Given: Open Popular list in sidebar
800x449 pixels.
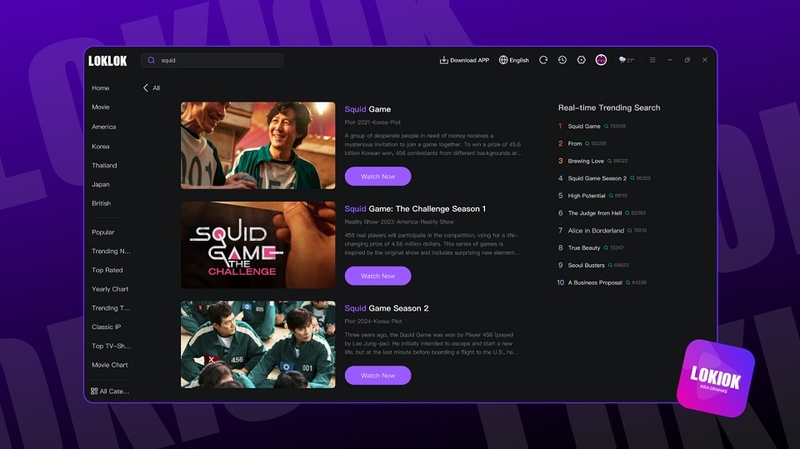Looking at the screenshot, I should tap(103, 232).
